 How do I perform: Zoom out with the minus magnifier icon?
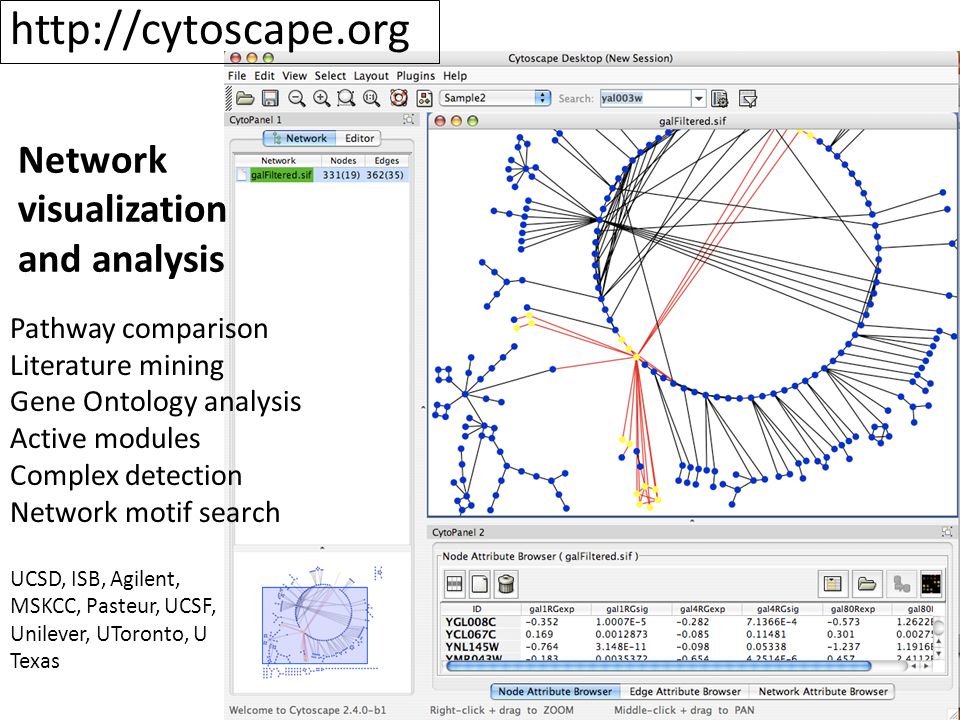(296, 98)
